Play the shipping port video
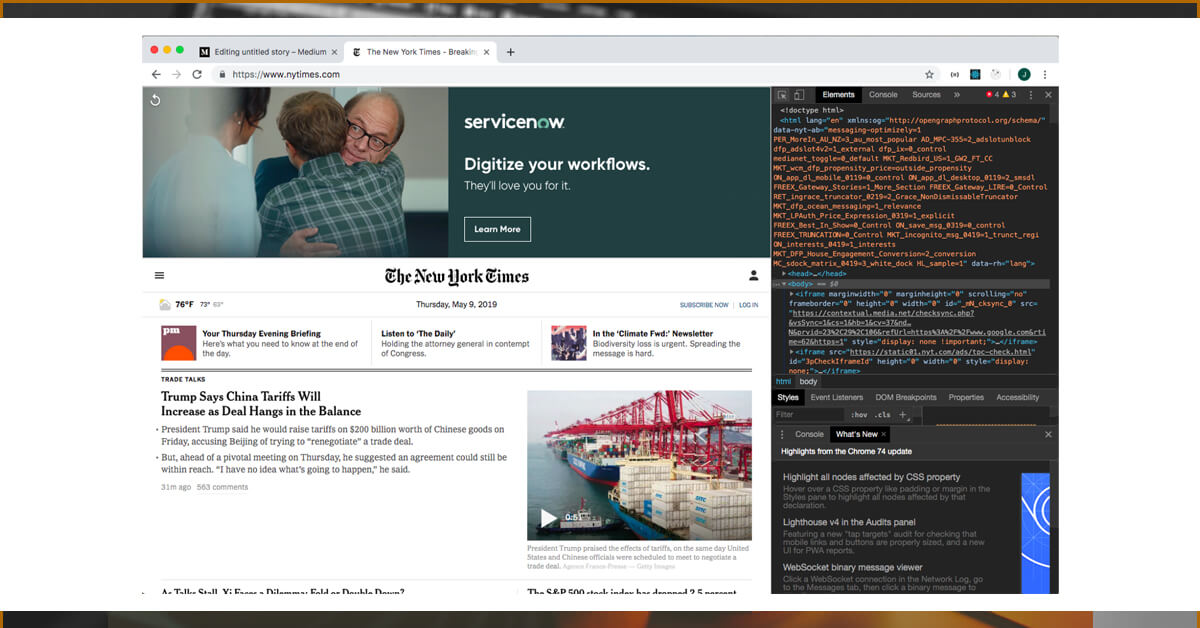 [548, 517]
